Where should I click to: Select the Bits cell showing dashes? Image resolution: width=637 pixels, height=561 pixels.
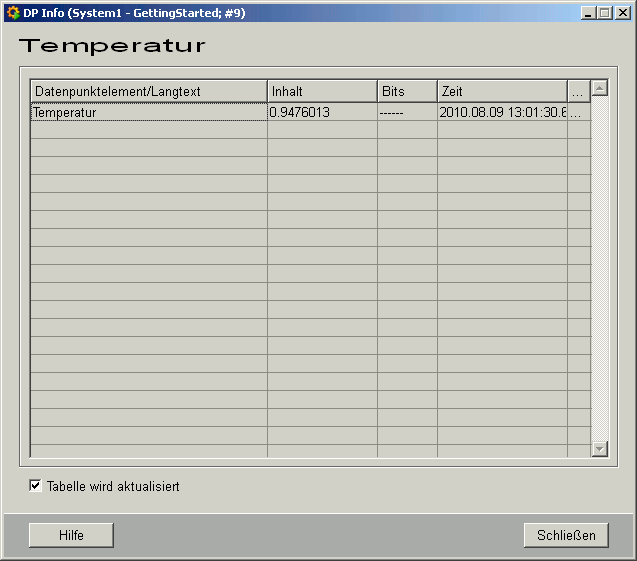click(407, 113)
